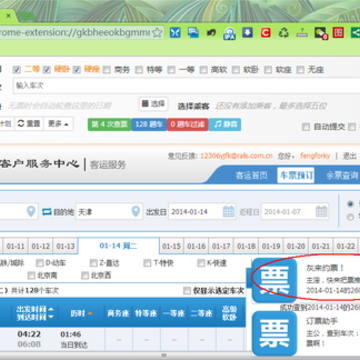Open the red C extension icon
360x360 pixels.
266,32
